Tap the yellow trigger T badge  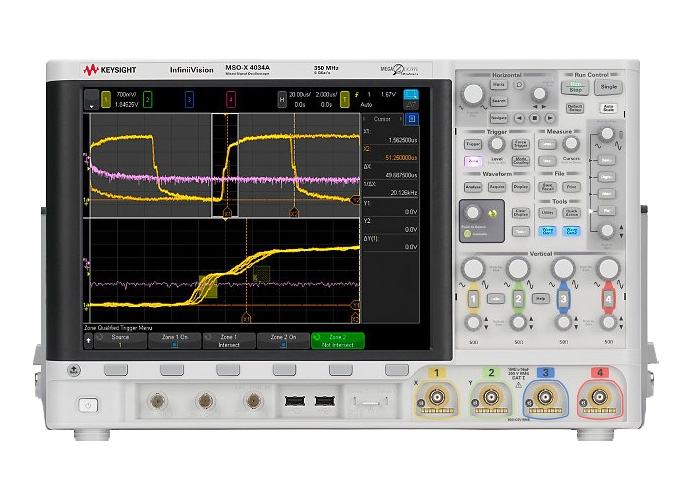point(345,99)
